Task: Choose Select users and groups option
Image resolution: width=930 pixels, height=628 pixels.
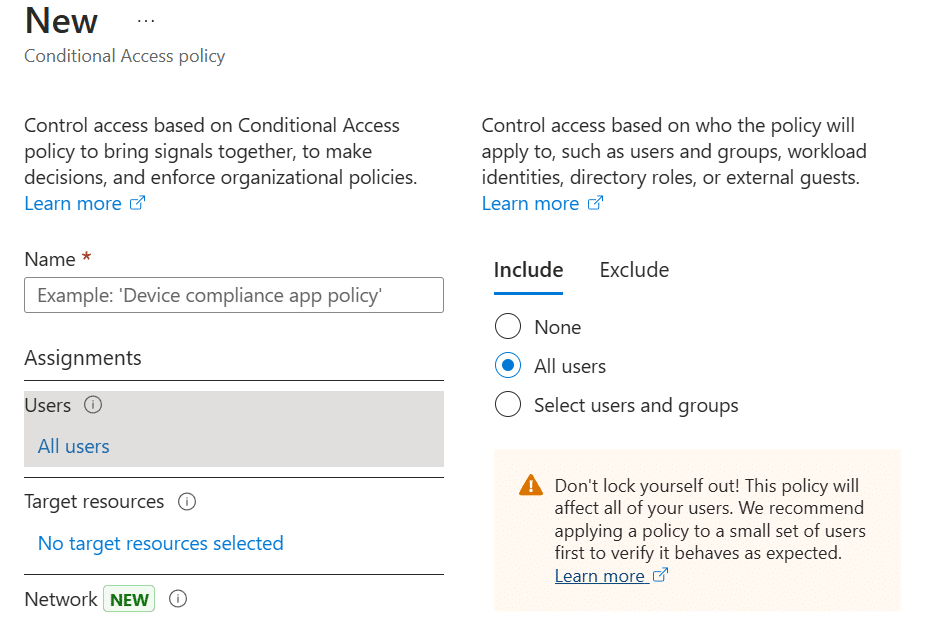Action: [508, 405]
